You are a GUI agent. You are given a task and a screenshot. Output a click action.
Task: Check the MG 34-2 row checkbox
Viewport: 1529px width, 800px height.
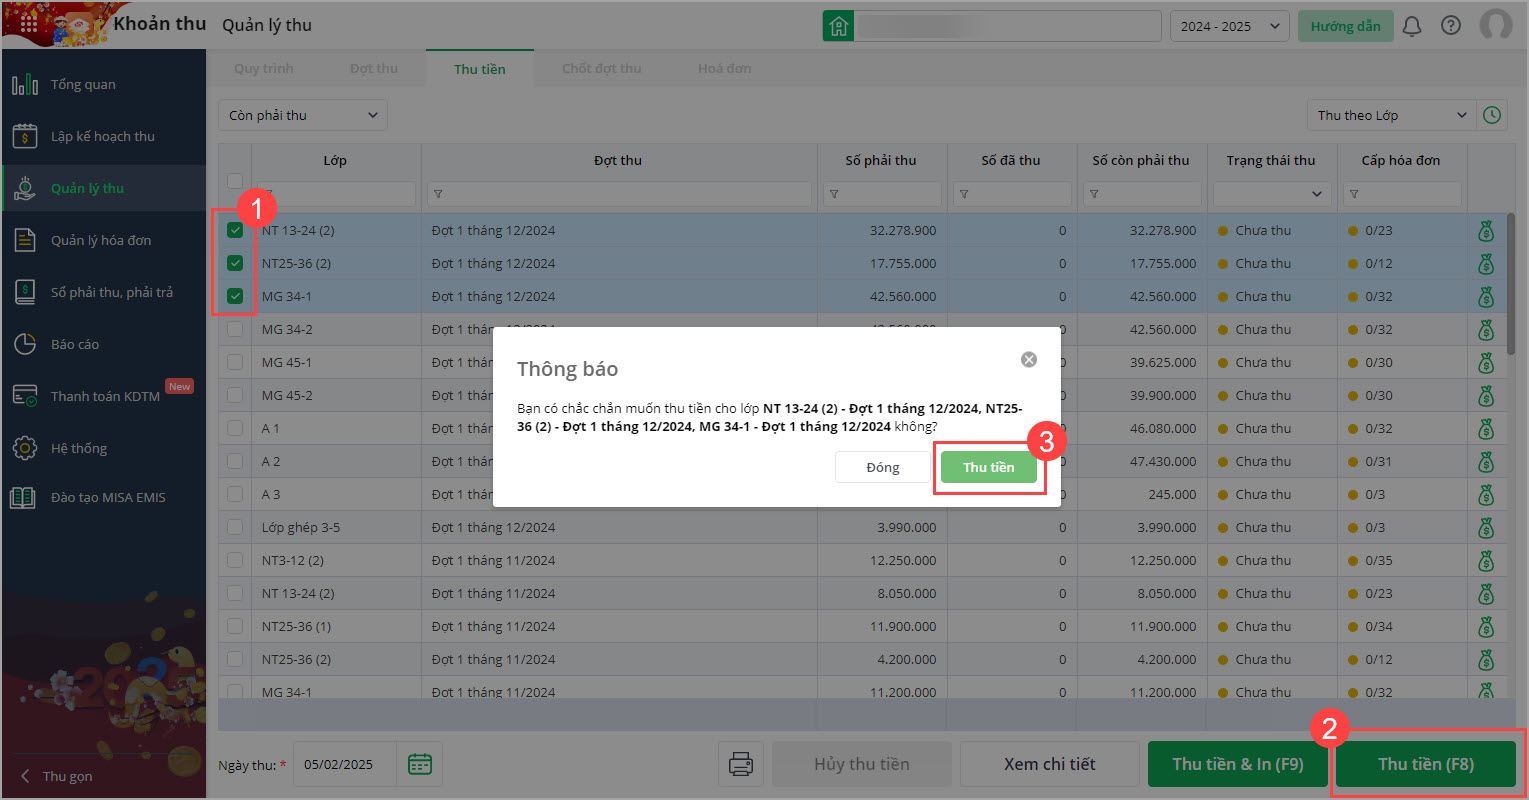[x=235, y=330]
